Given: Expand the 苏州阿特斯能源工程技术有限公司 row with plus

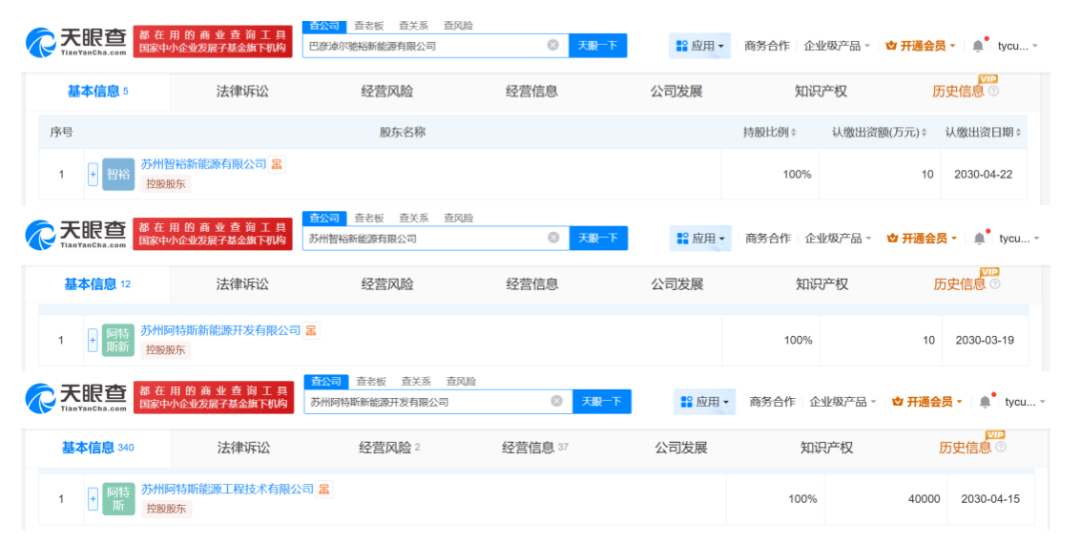Looking at the screenshot, I should point(93,499).
